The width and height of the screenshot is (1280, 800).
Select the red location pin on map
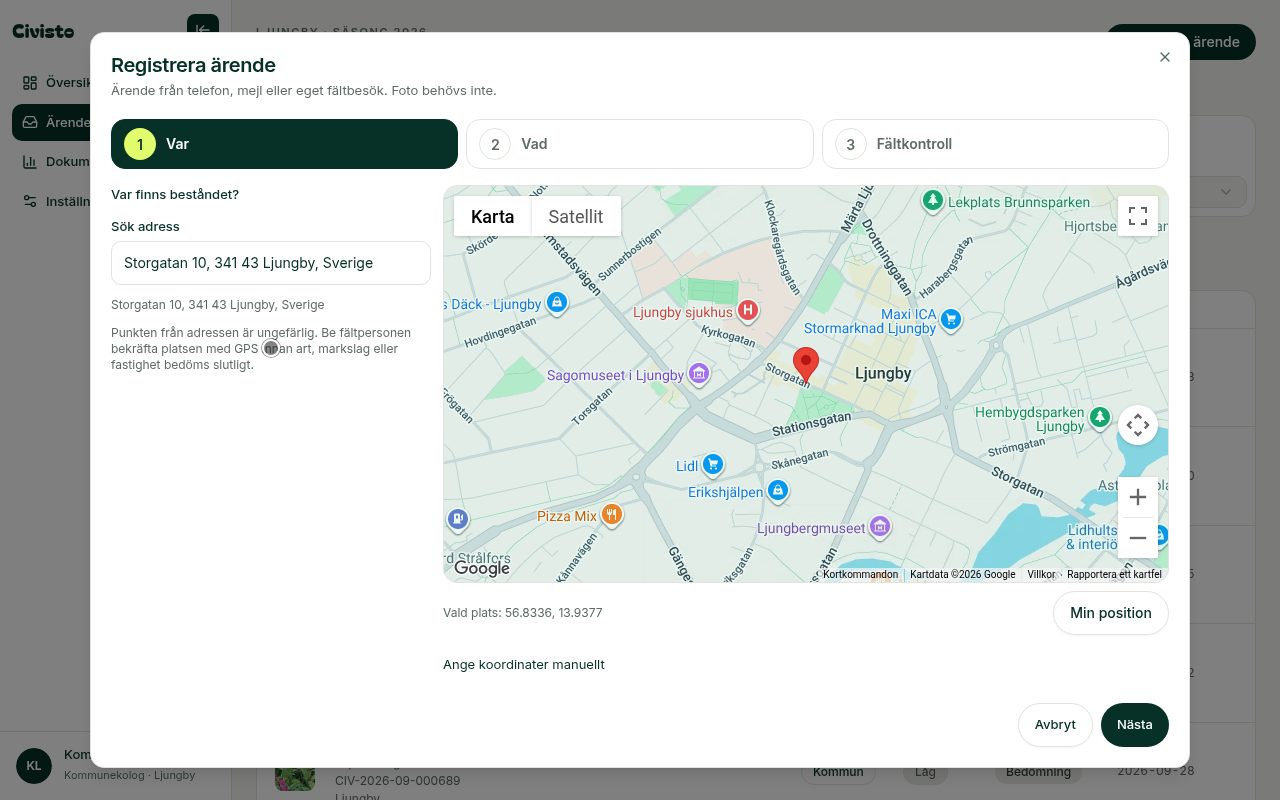(806, 365)
